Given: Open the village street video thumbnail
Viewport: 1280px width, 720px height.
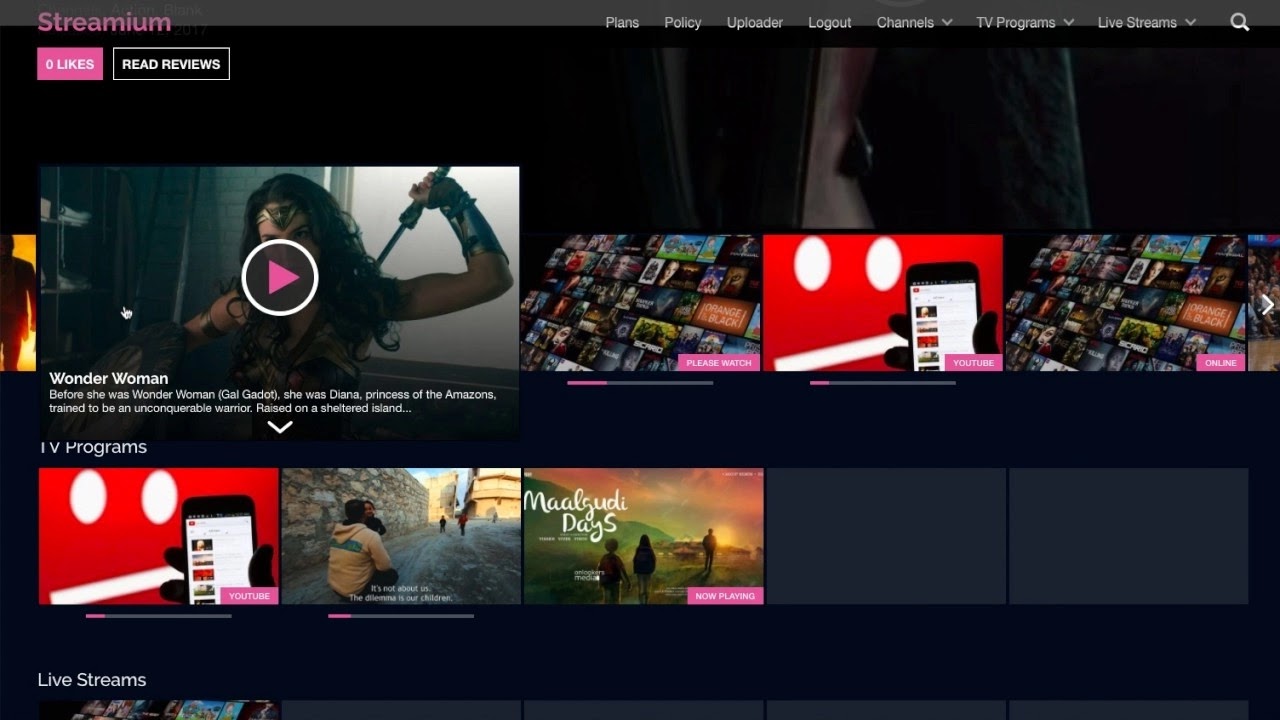Looking at the screenshot, I should (x=401, y=536).
